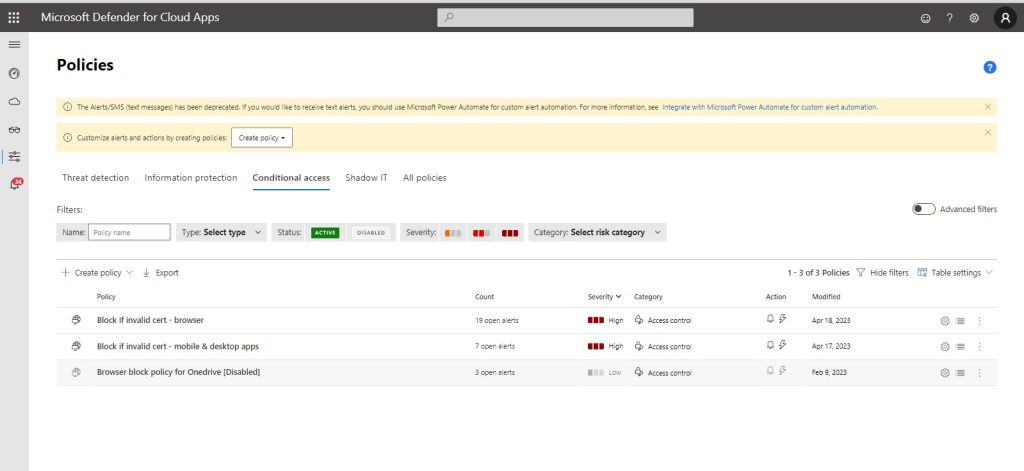Toggle the DISABLED status filter
The height and width of the screenshot is (471, 1024).
(x=370, y=233)
